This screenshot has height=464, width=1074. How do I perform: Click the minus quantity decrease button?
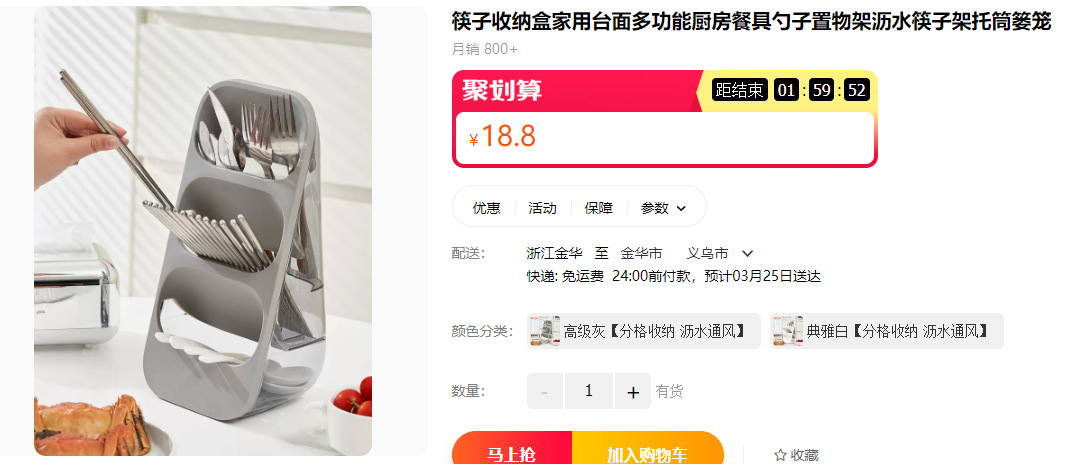[x=545, y=391]
